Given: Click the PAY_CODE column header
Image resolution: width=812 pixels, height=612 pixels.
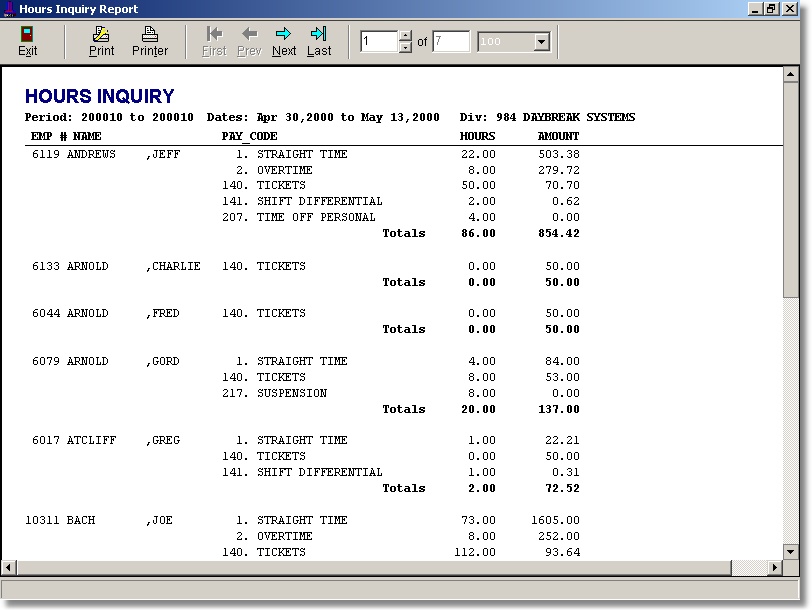Looking at the screenshot, I should click(250, 136).
